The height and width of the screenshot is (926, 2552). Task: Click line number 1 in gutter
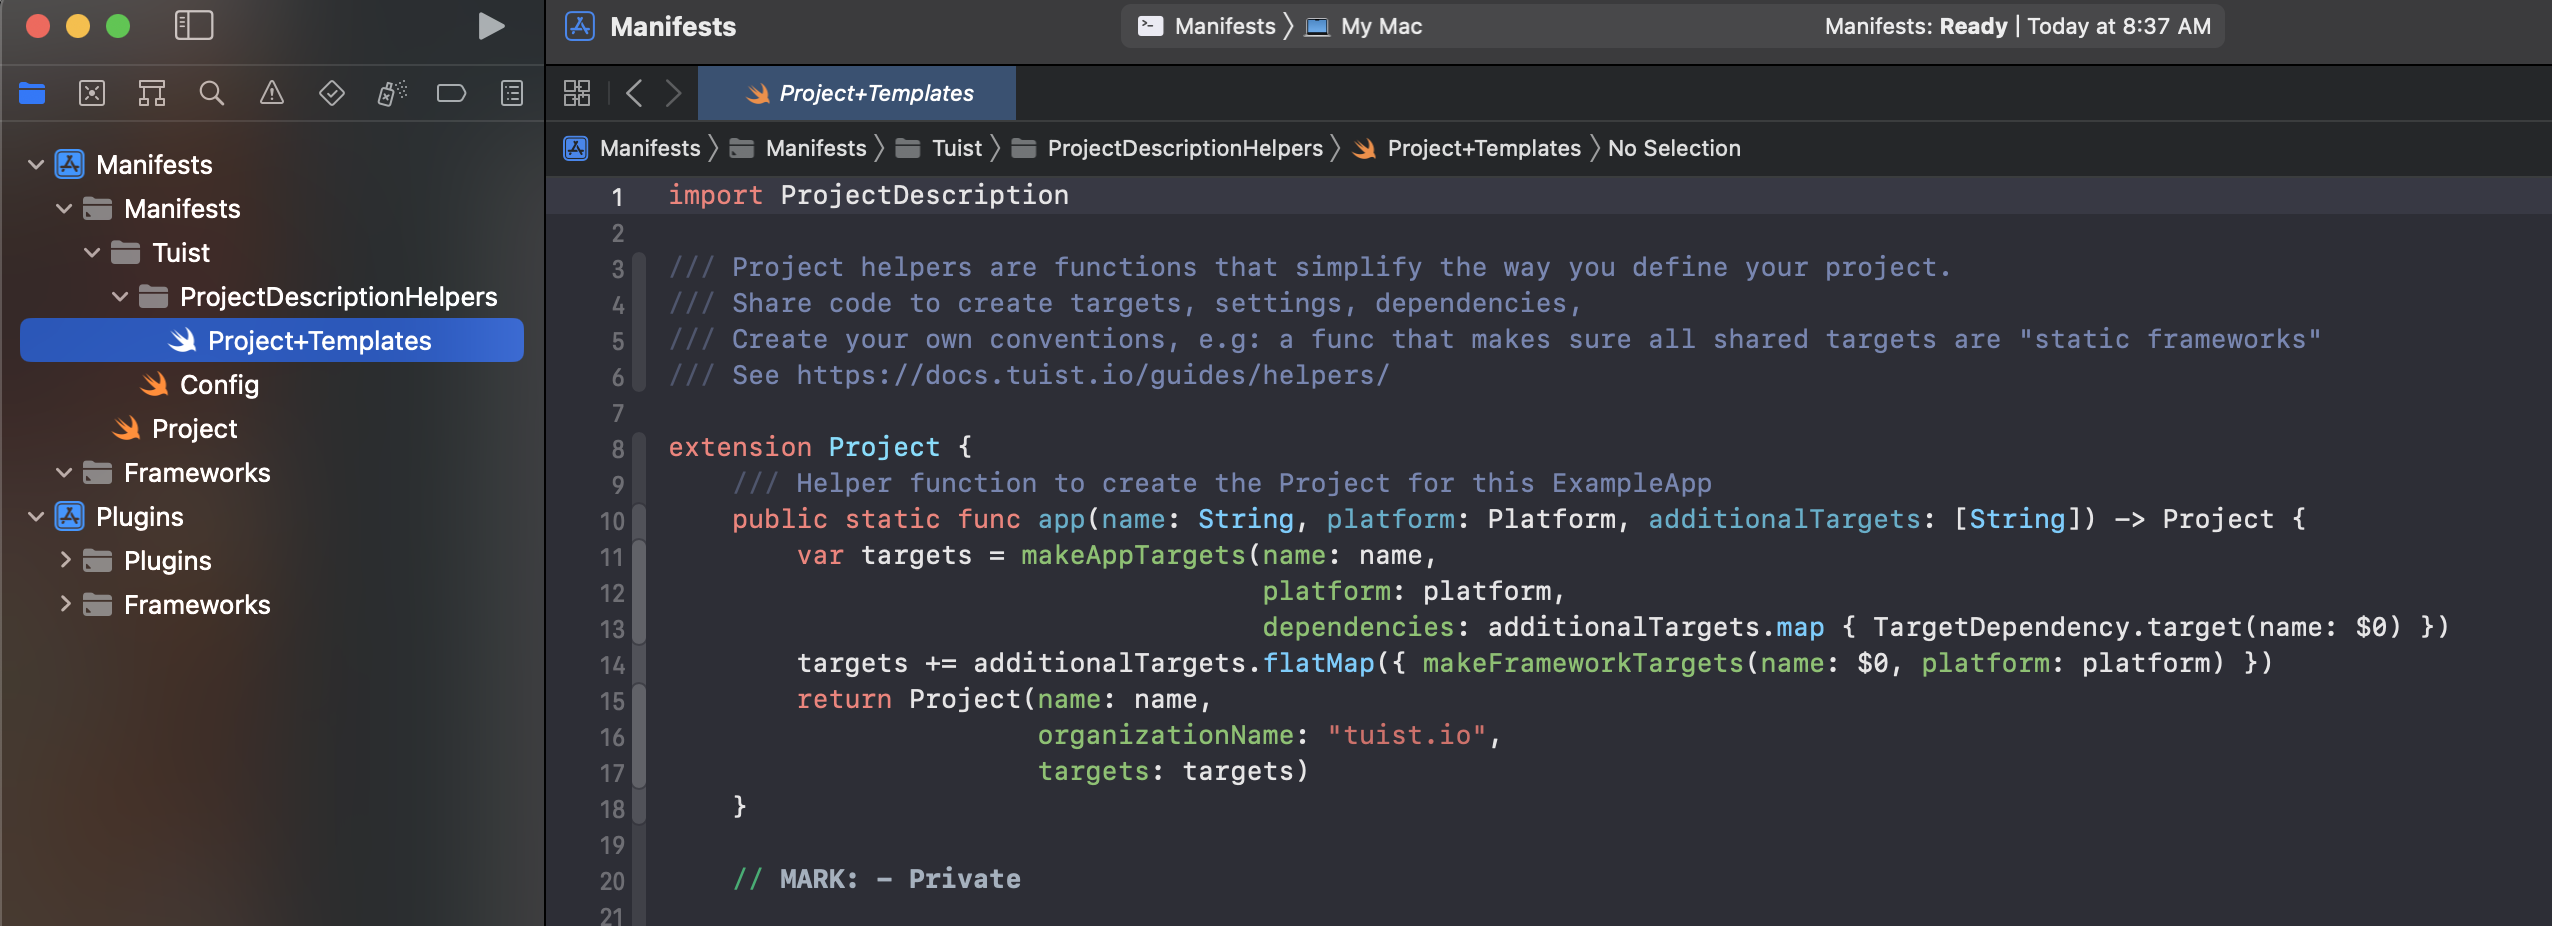(x=617, y=196)
